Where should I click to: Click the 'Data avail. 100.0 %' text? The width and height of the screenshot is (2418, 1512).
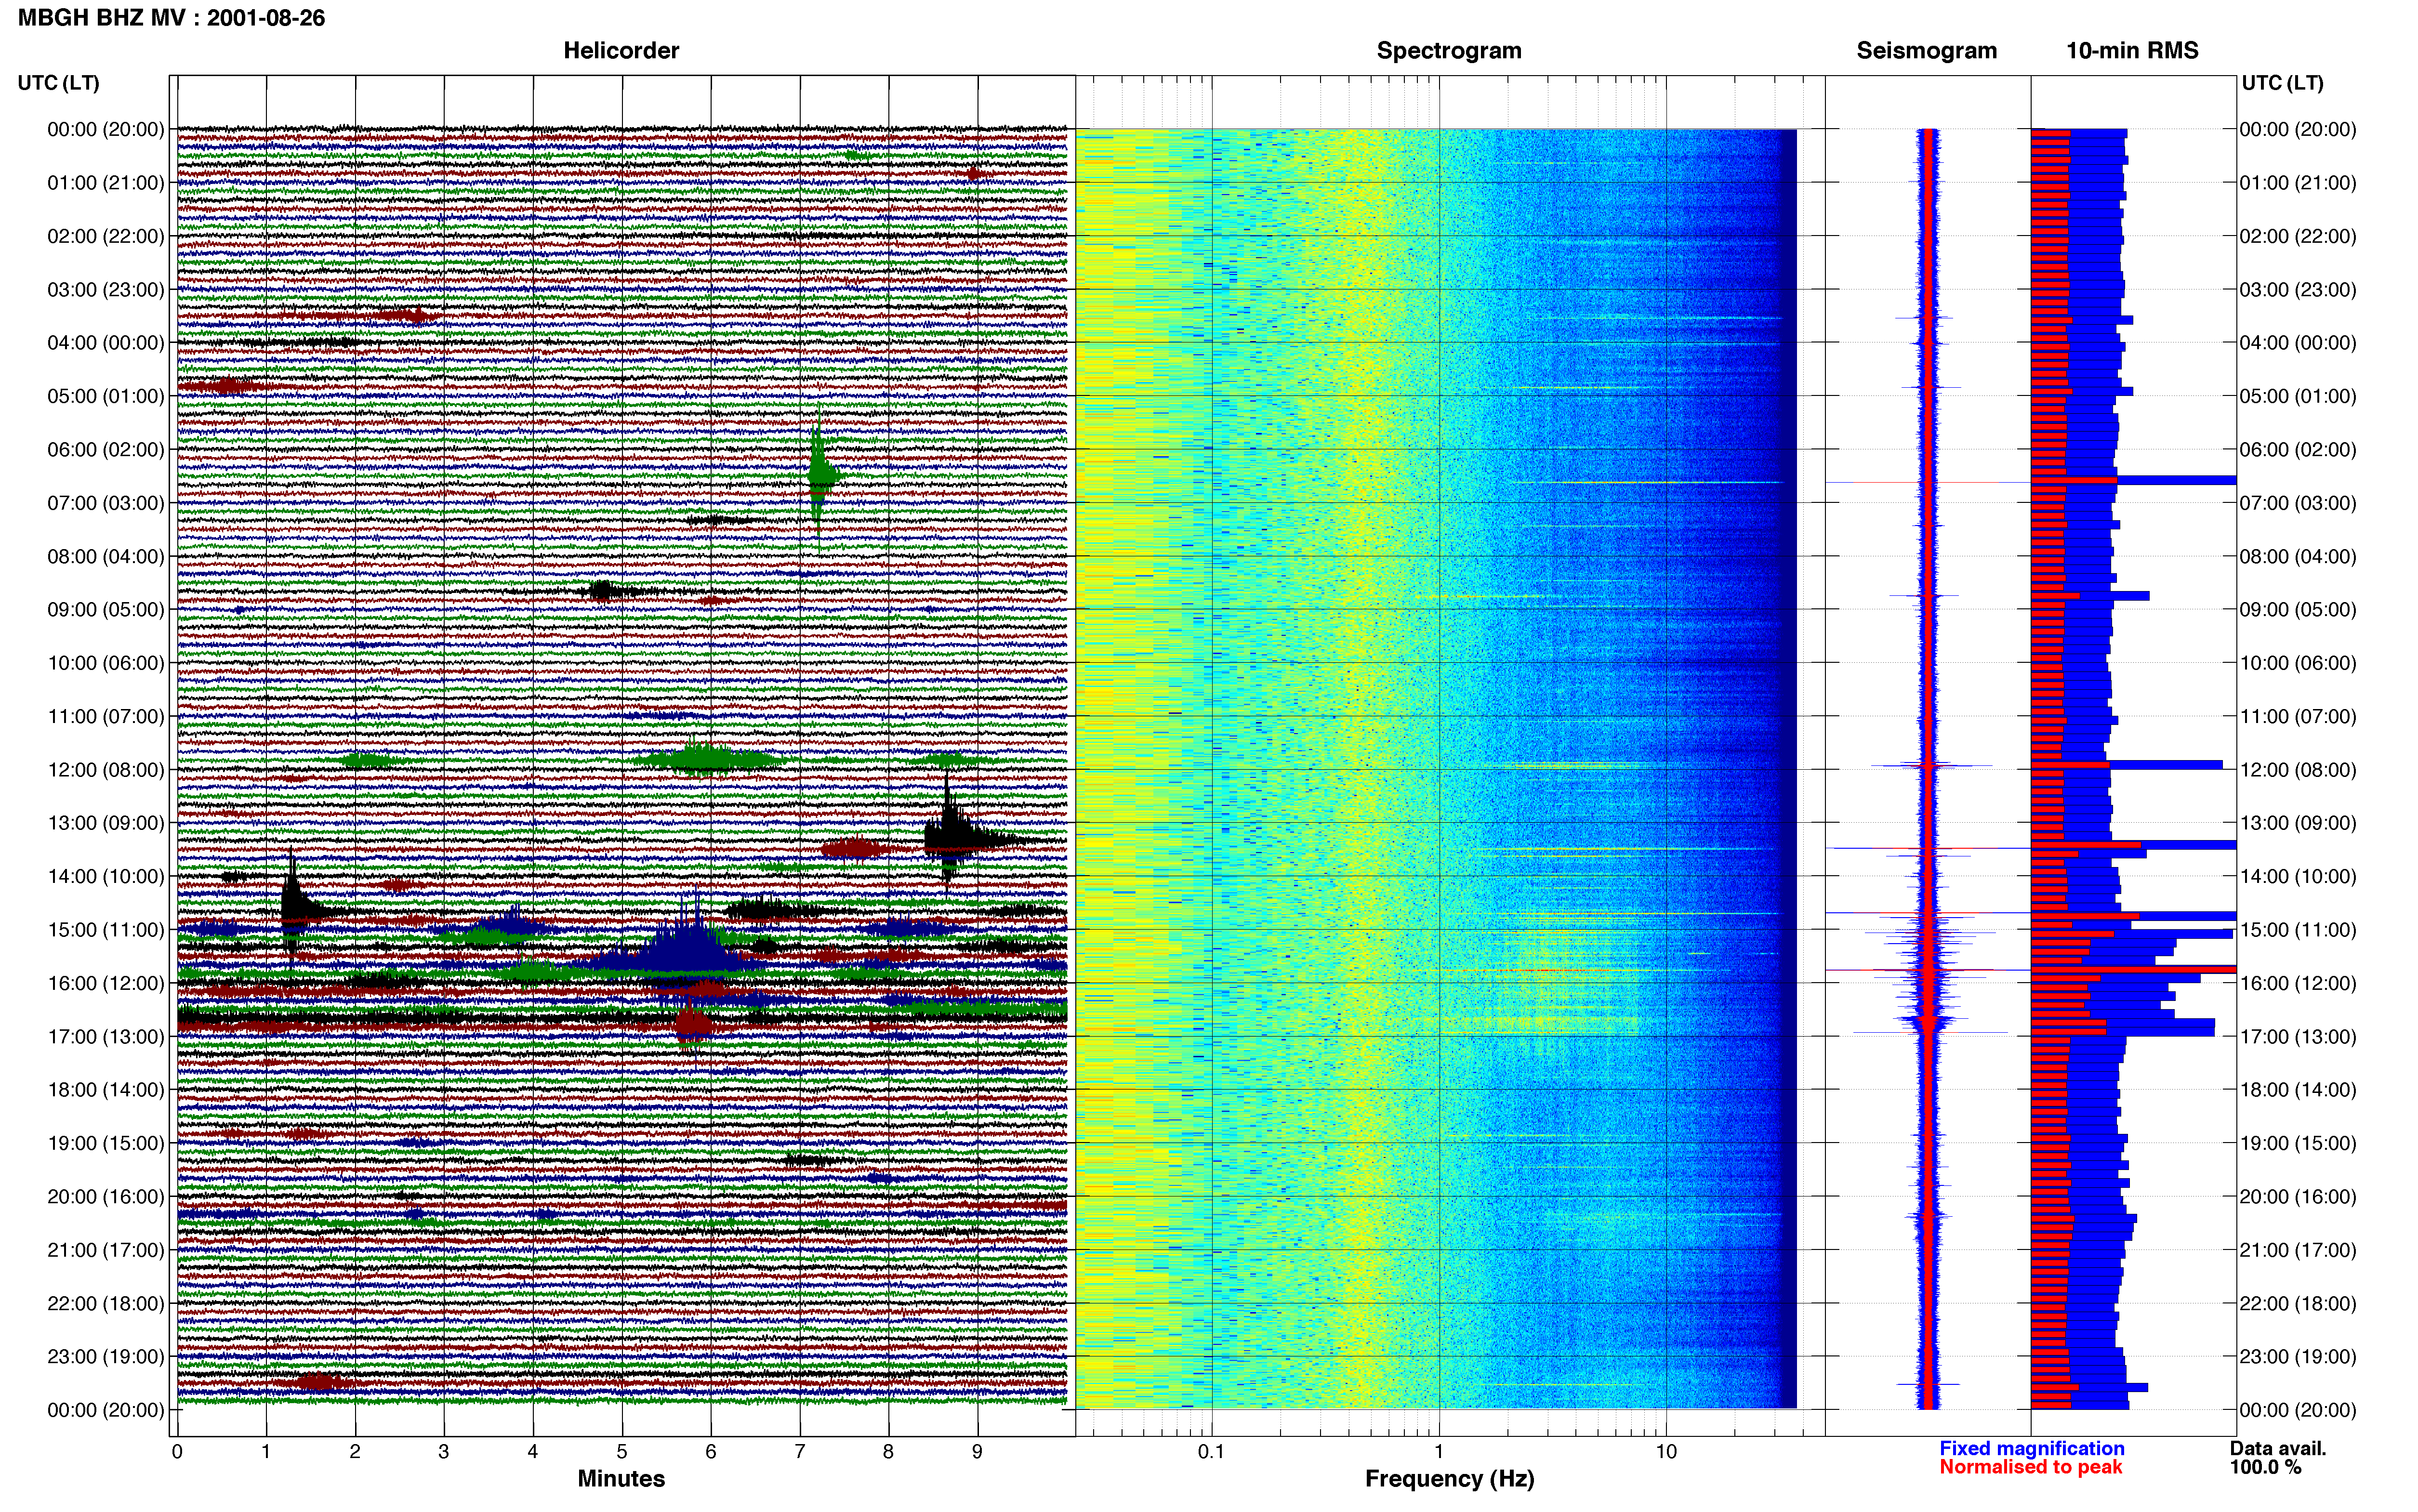(x=2278, y=1458)
